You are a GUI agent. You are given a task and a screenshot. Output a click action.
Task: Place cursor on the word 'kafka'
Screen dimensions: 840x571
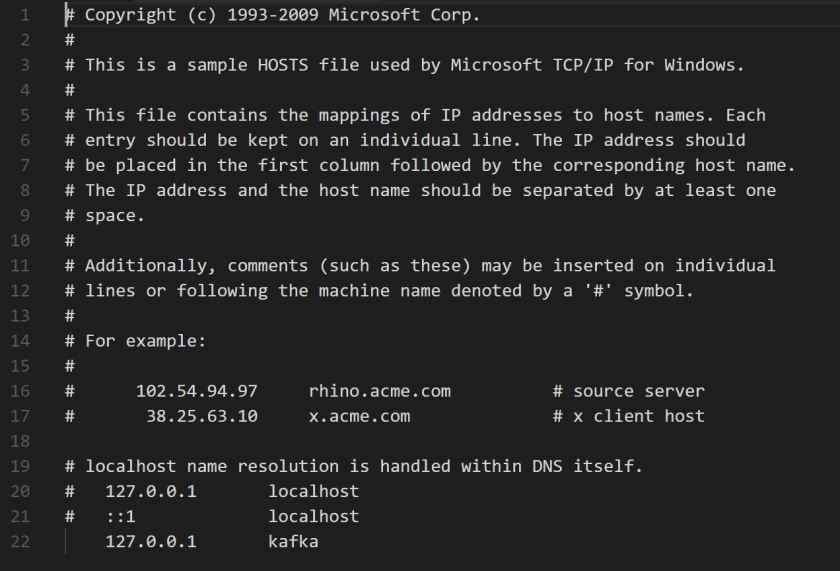tap(293, 542)
